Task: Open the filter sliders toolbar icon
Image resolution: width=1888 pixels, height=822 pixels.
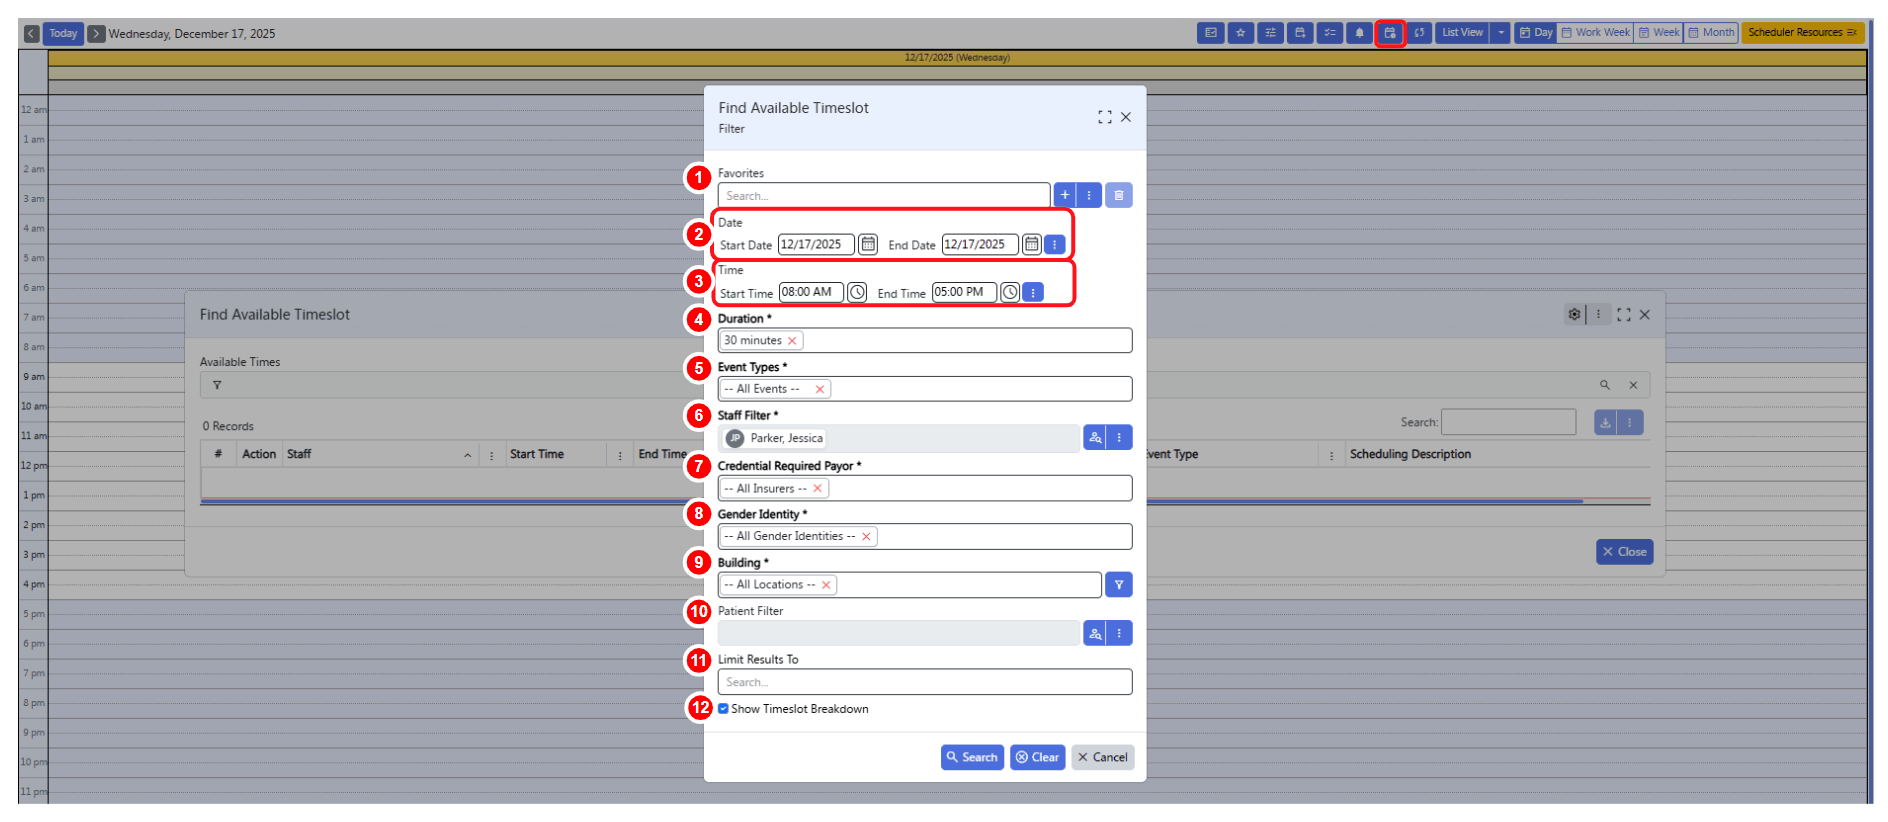Action: pos(1270,33)
